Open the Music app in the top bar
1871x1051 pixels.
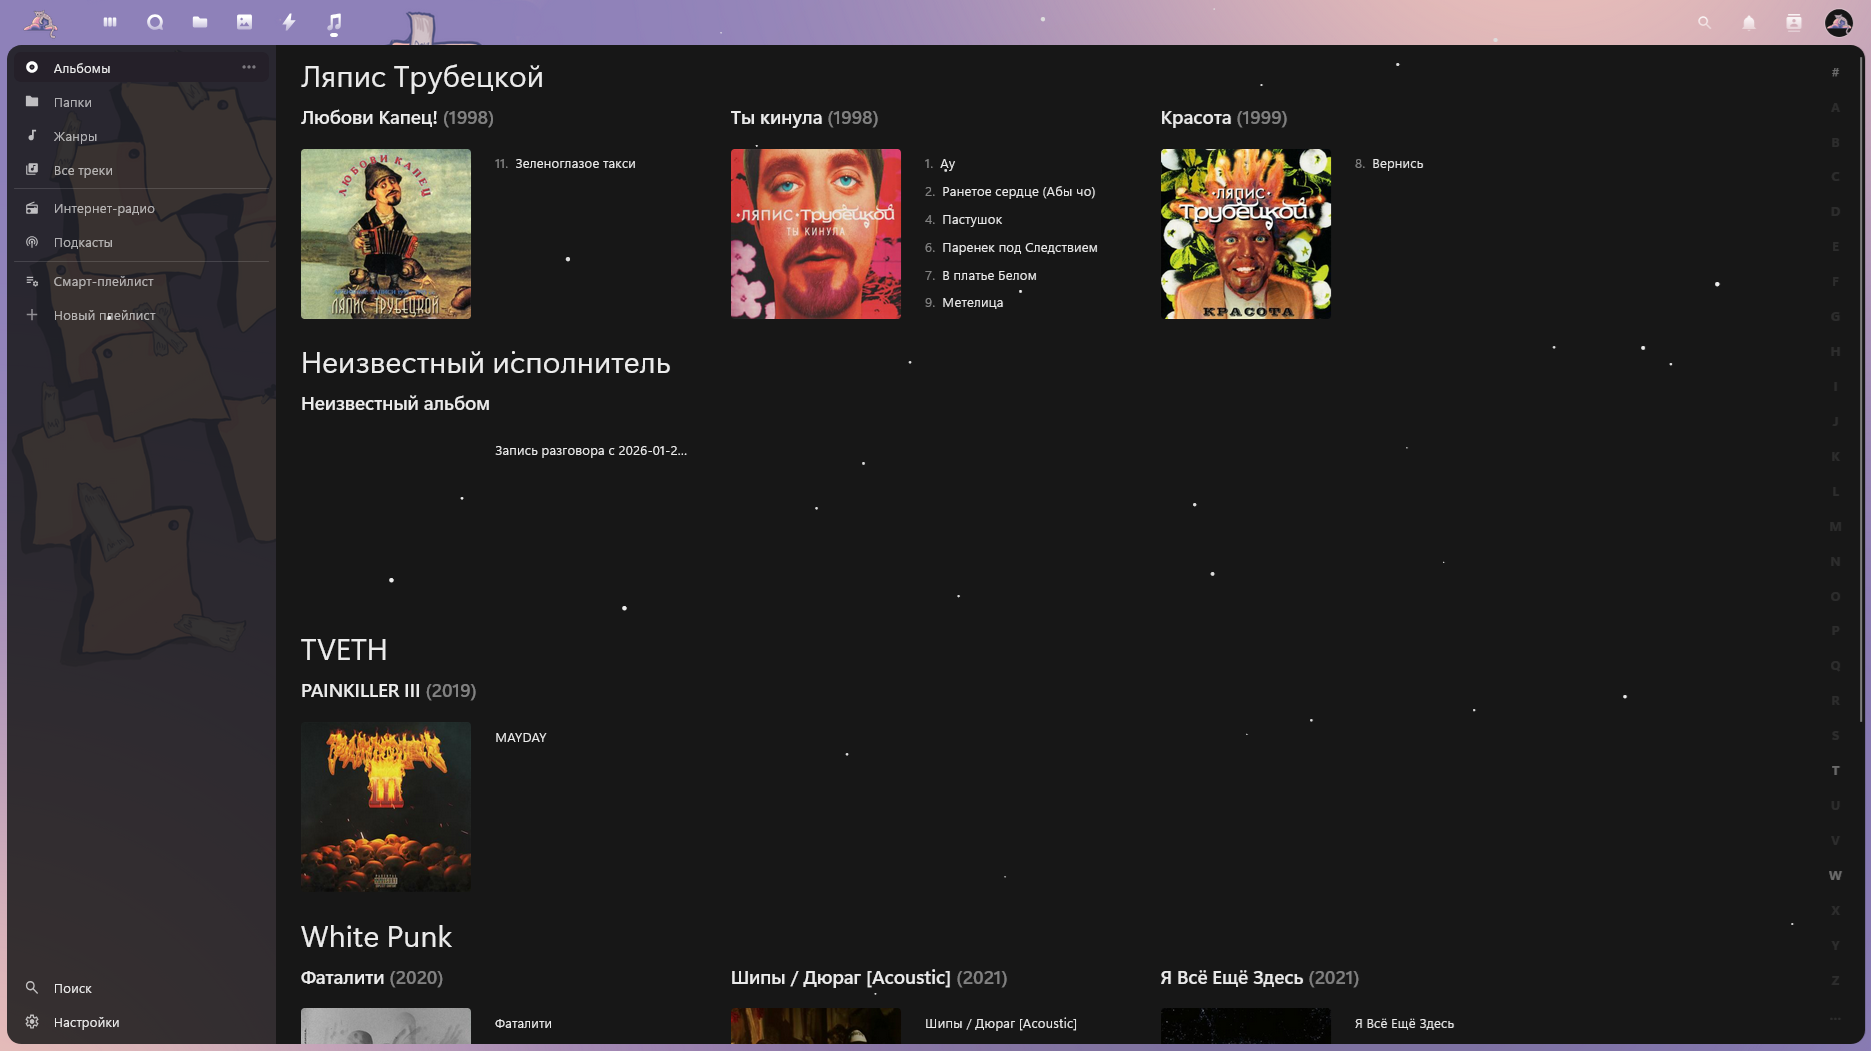(x=335, y=21)
